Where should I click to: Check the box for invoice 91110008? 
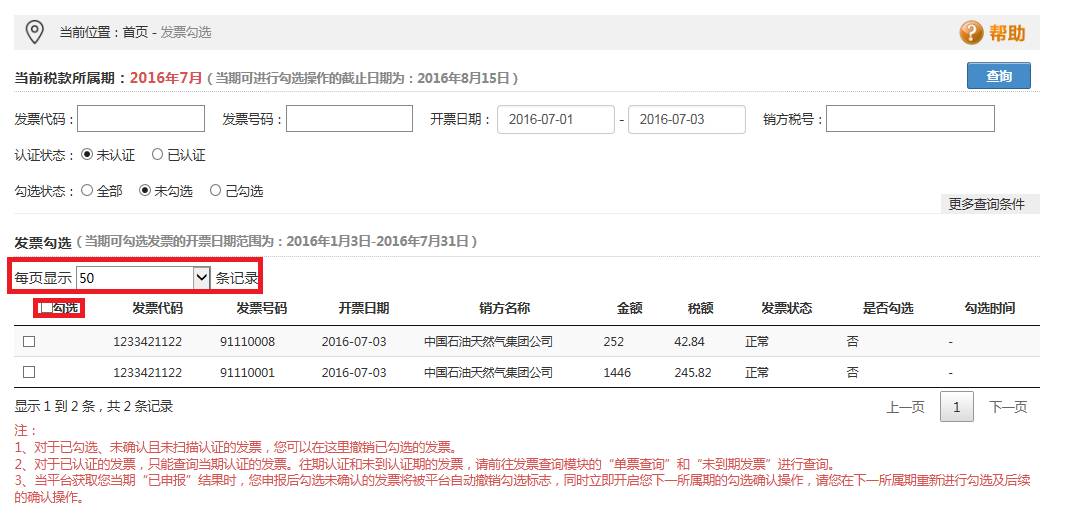click(29, 342)
